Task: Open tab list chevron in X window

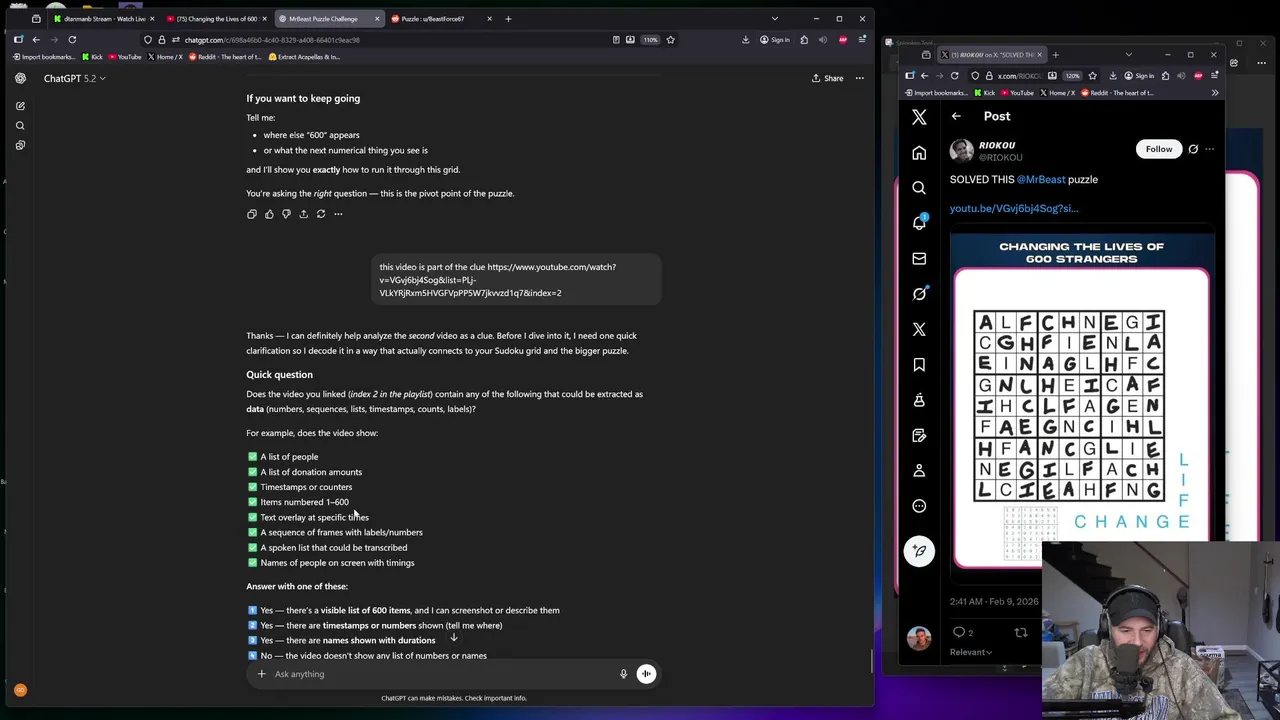Action: pyautogui.click(x=1129, y=55)
